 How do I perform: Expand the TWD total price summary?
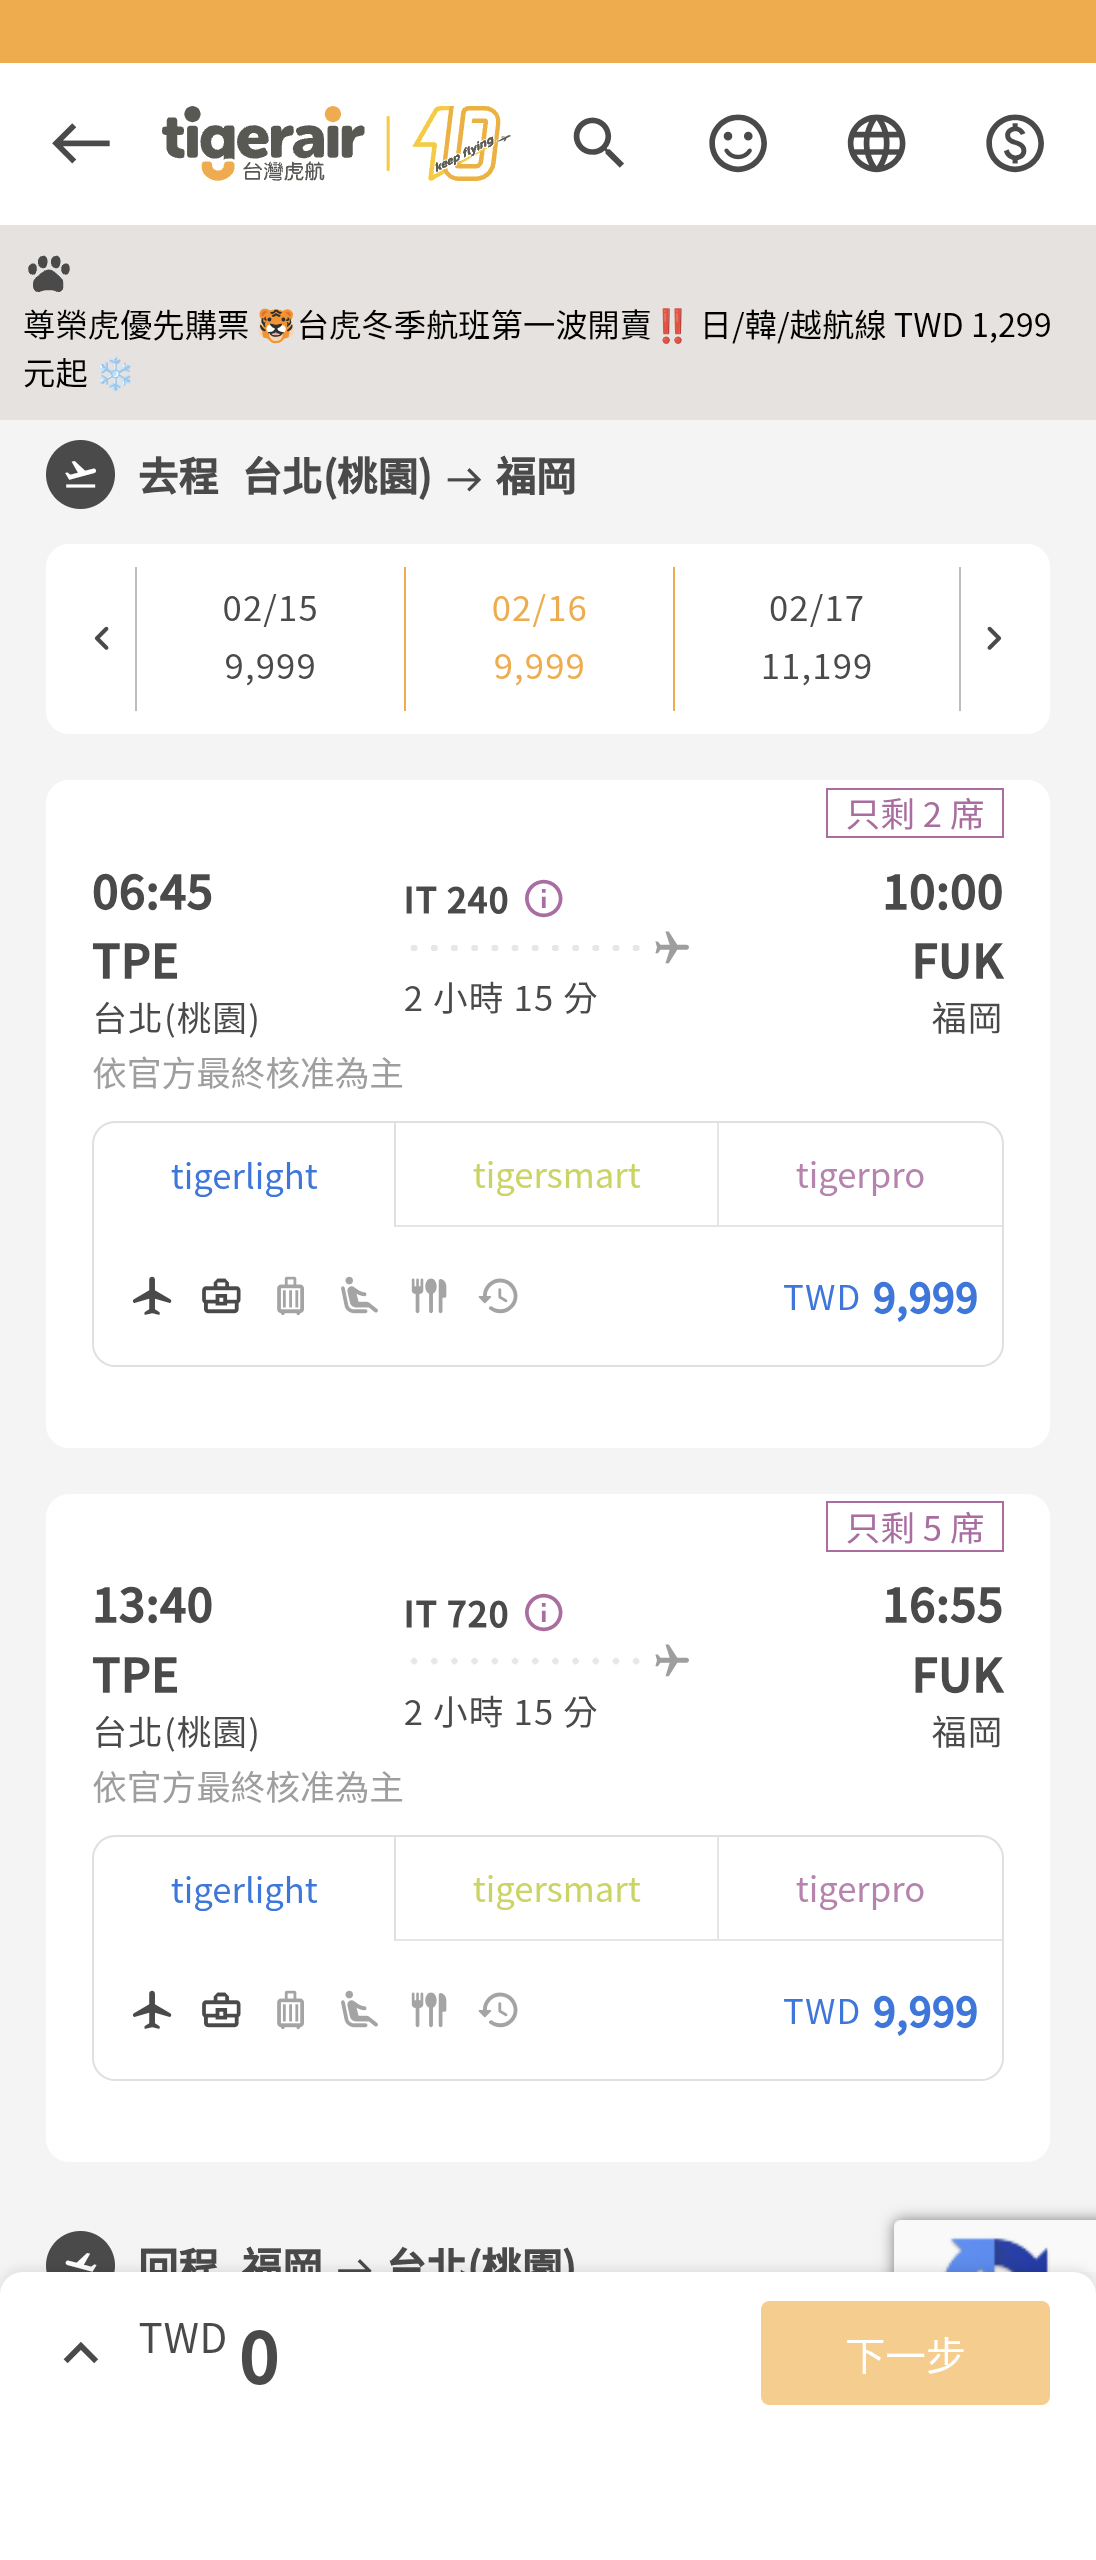pyautogui.click(x=81, y=2354)
